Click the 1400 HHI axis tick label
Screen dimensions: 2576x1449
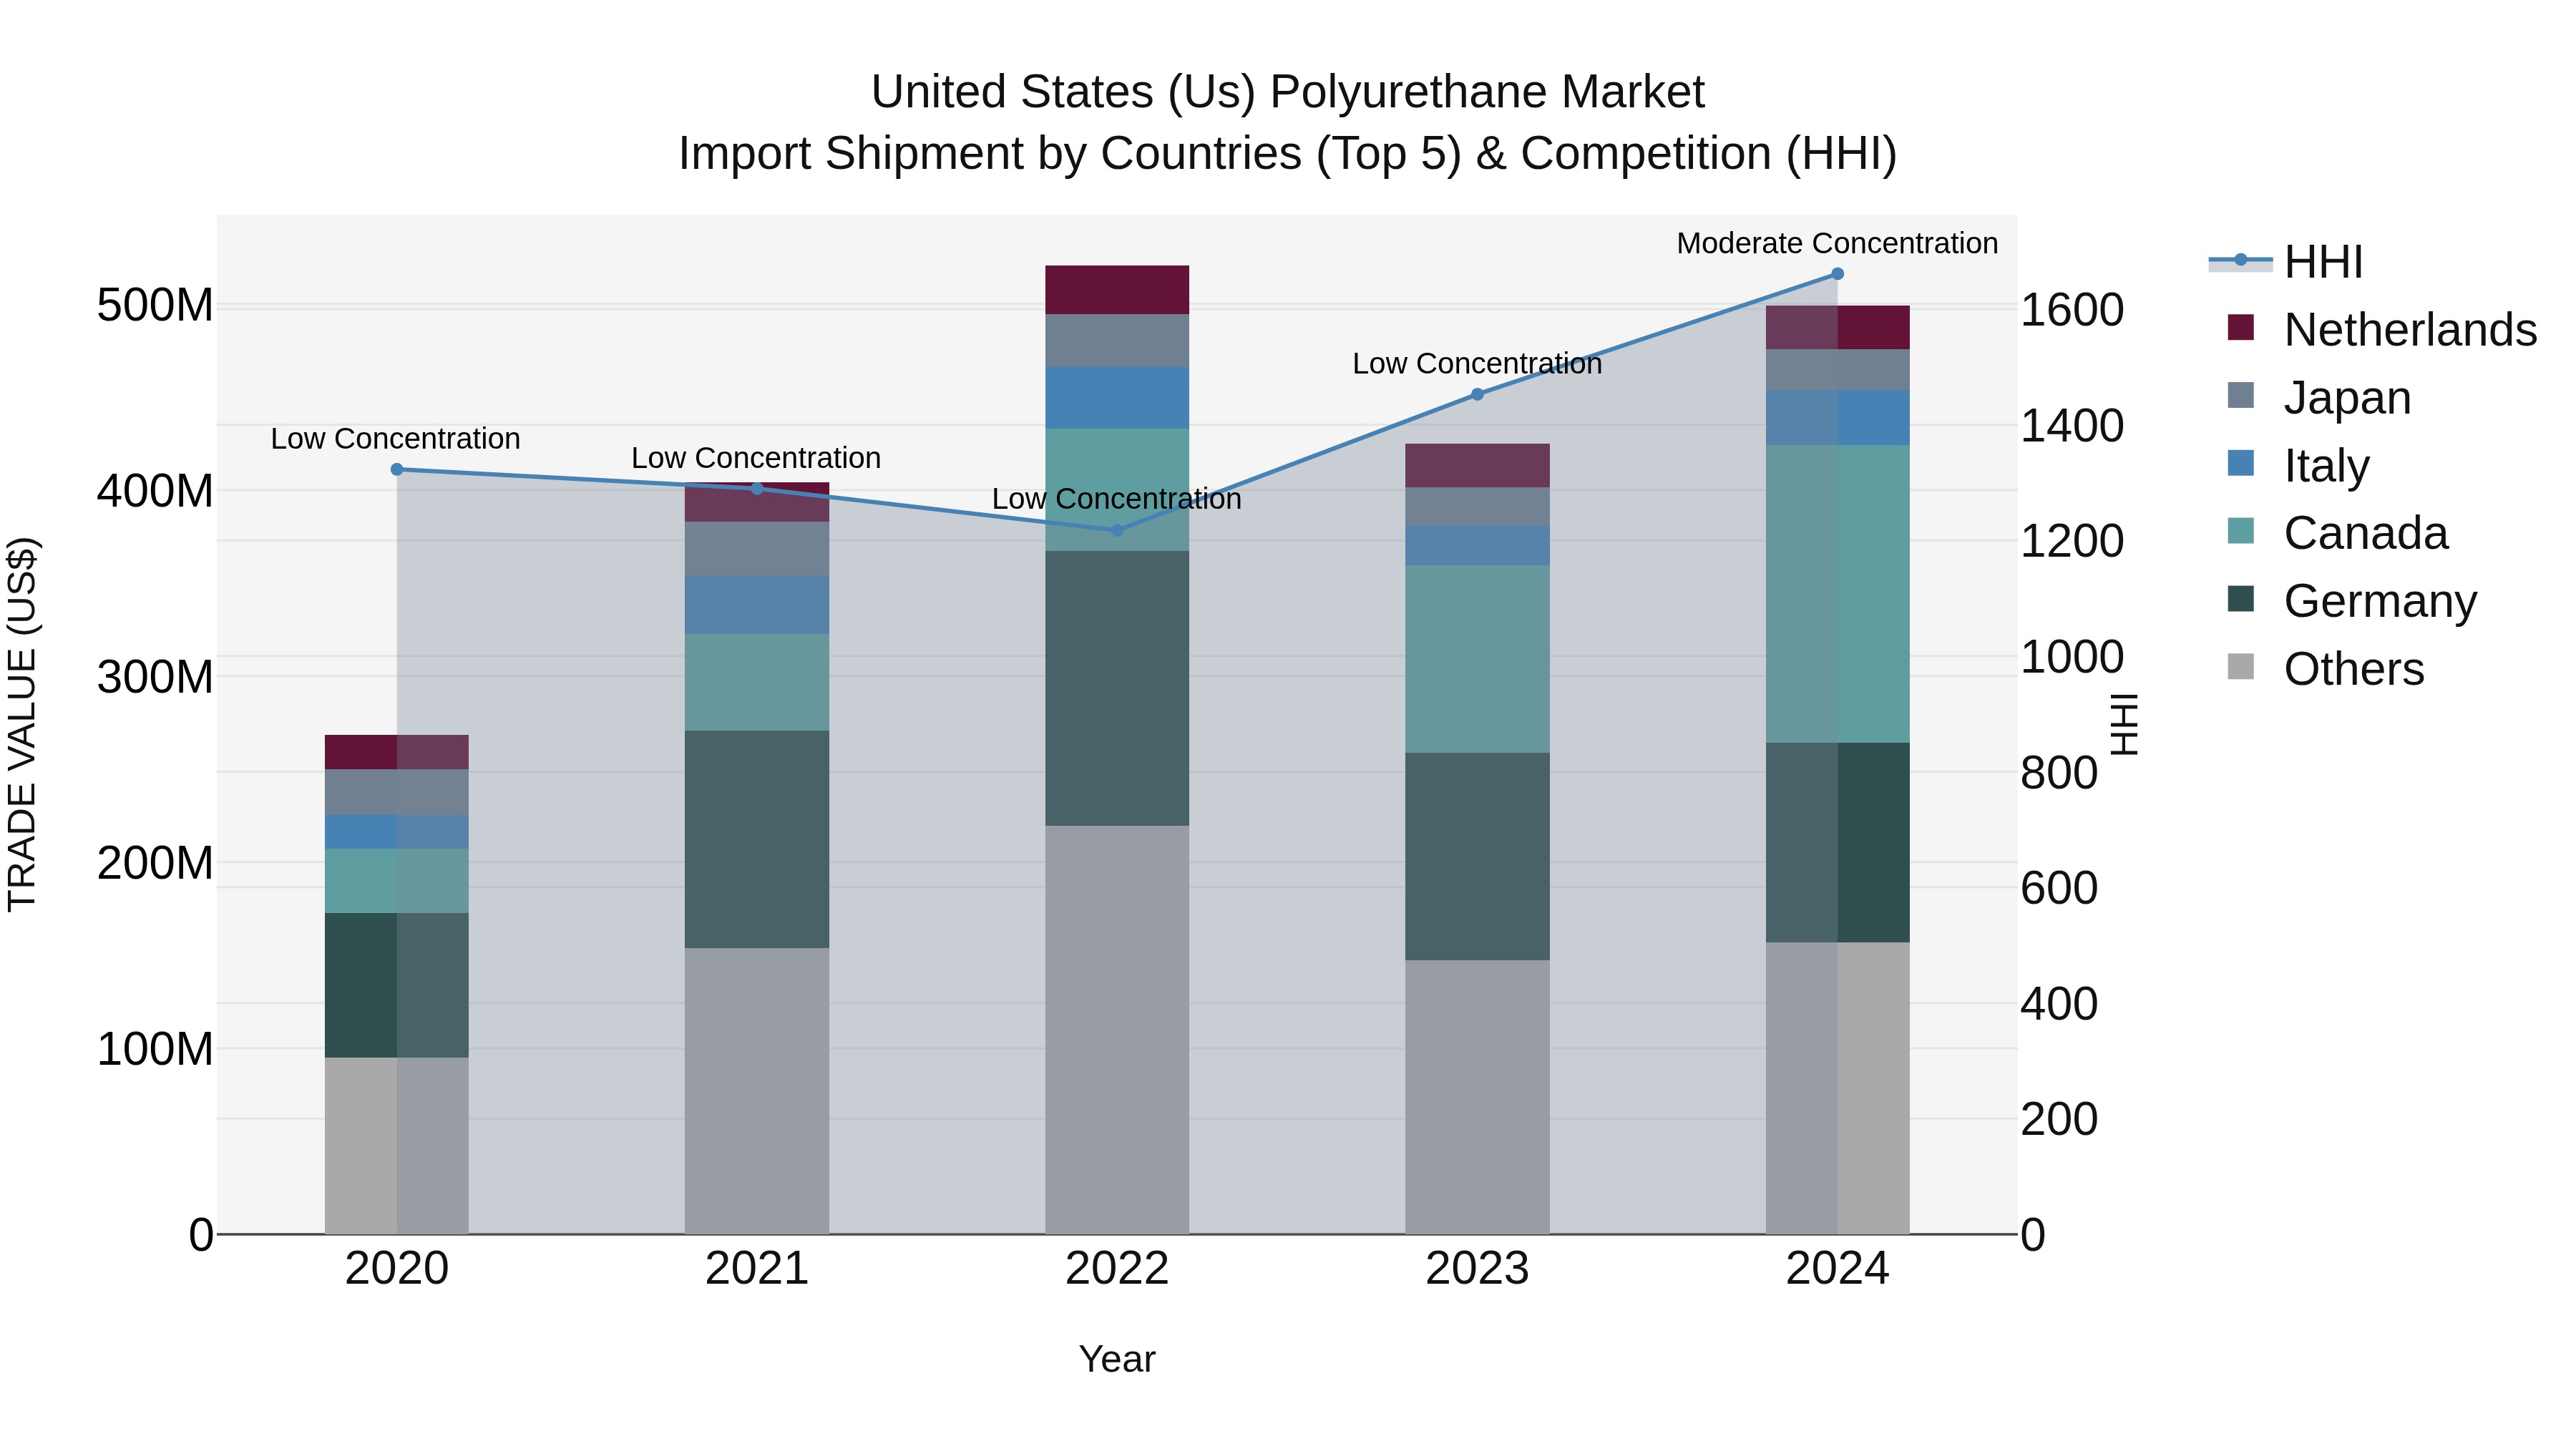[x=2072, y=426]
